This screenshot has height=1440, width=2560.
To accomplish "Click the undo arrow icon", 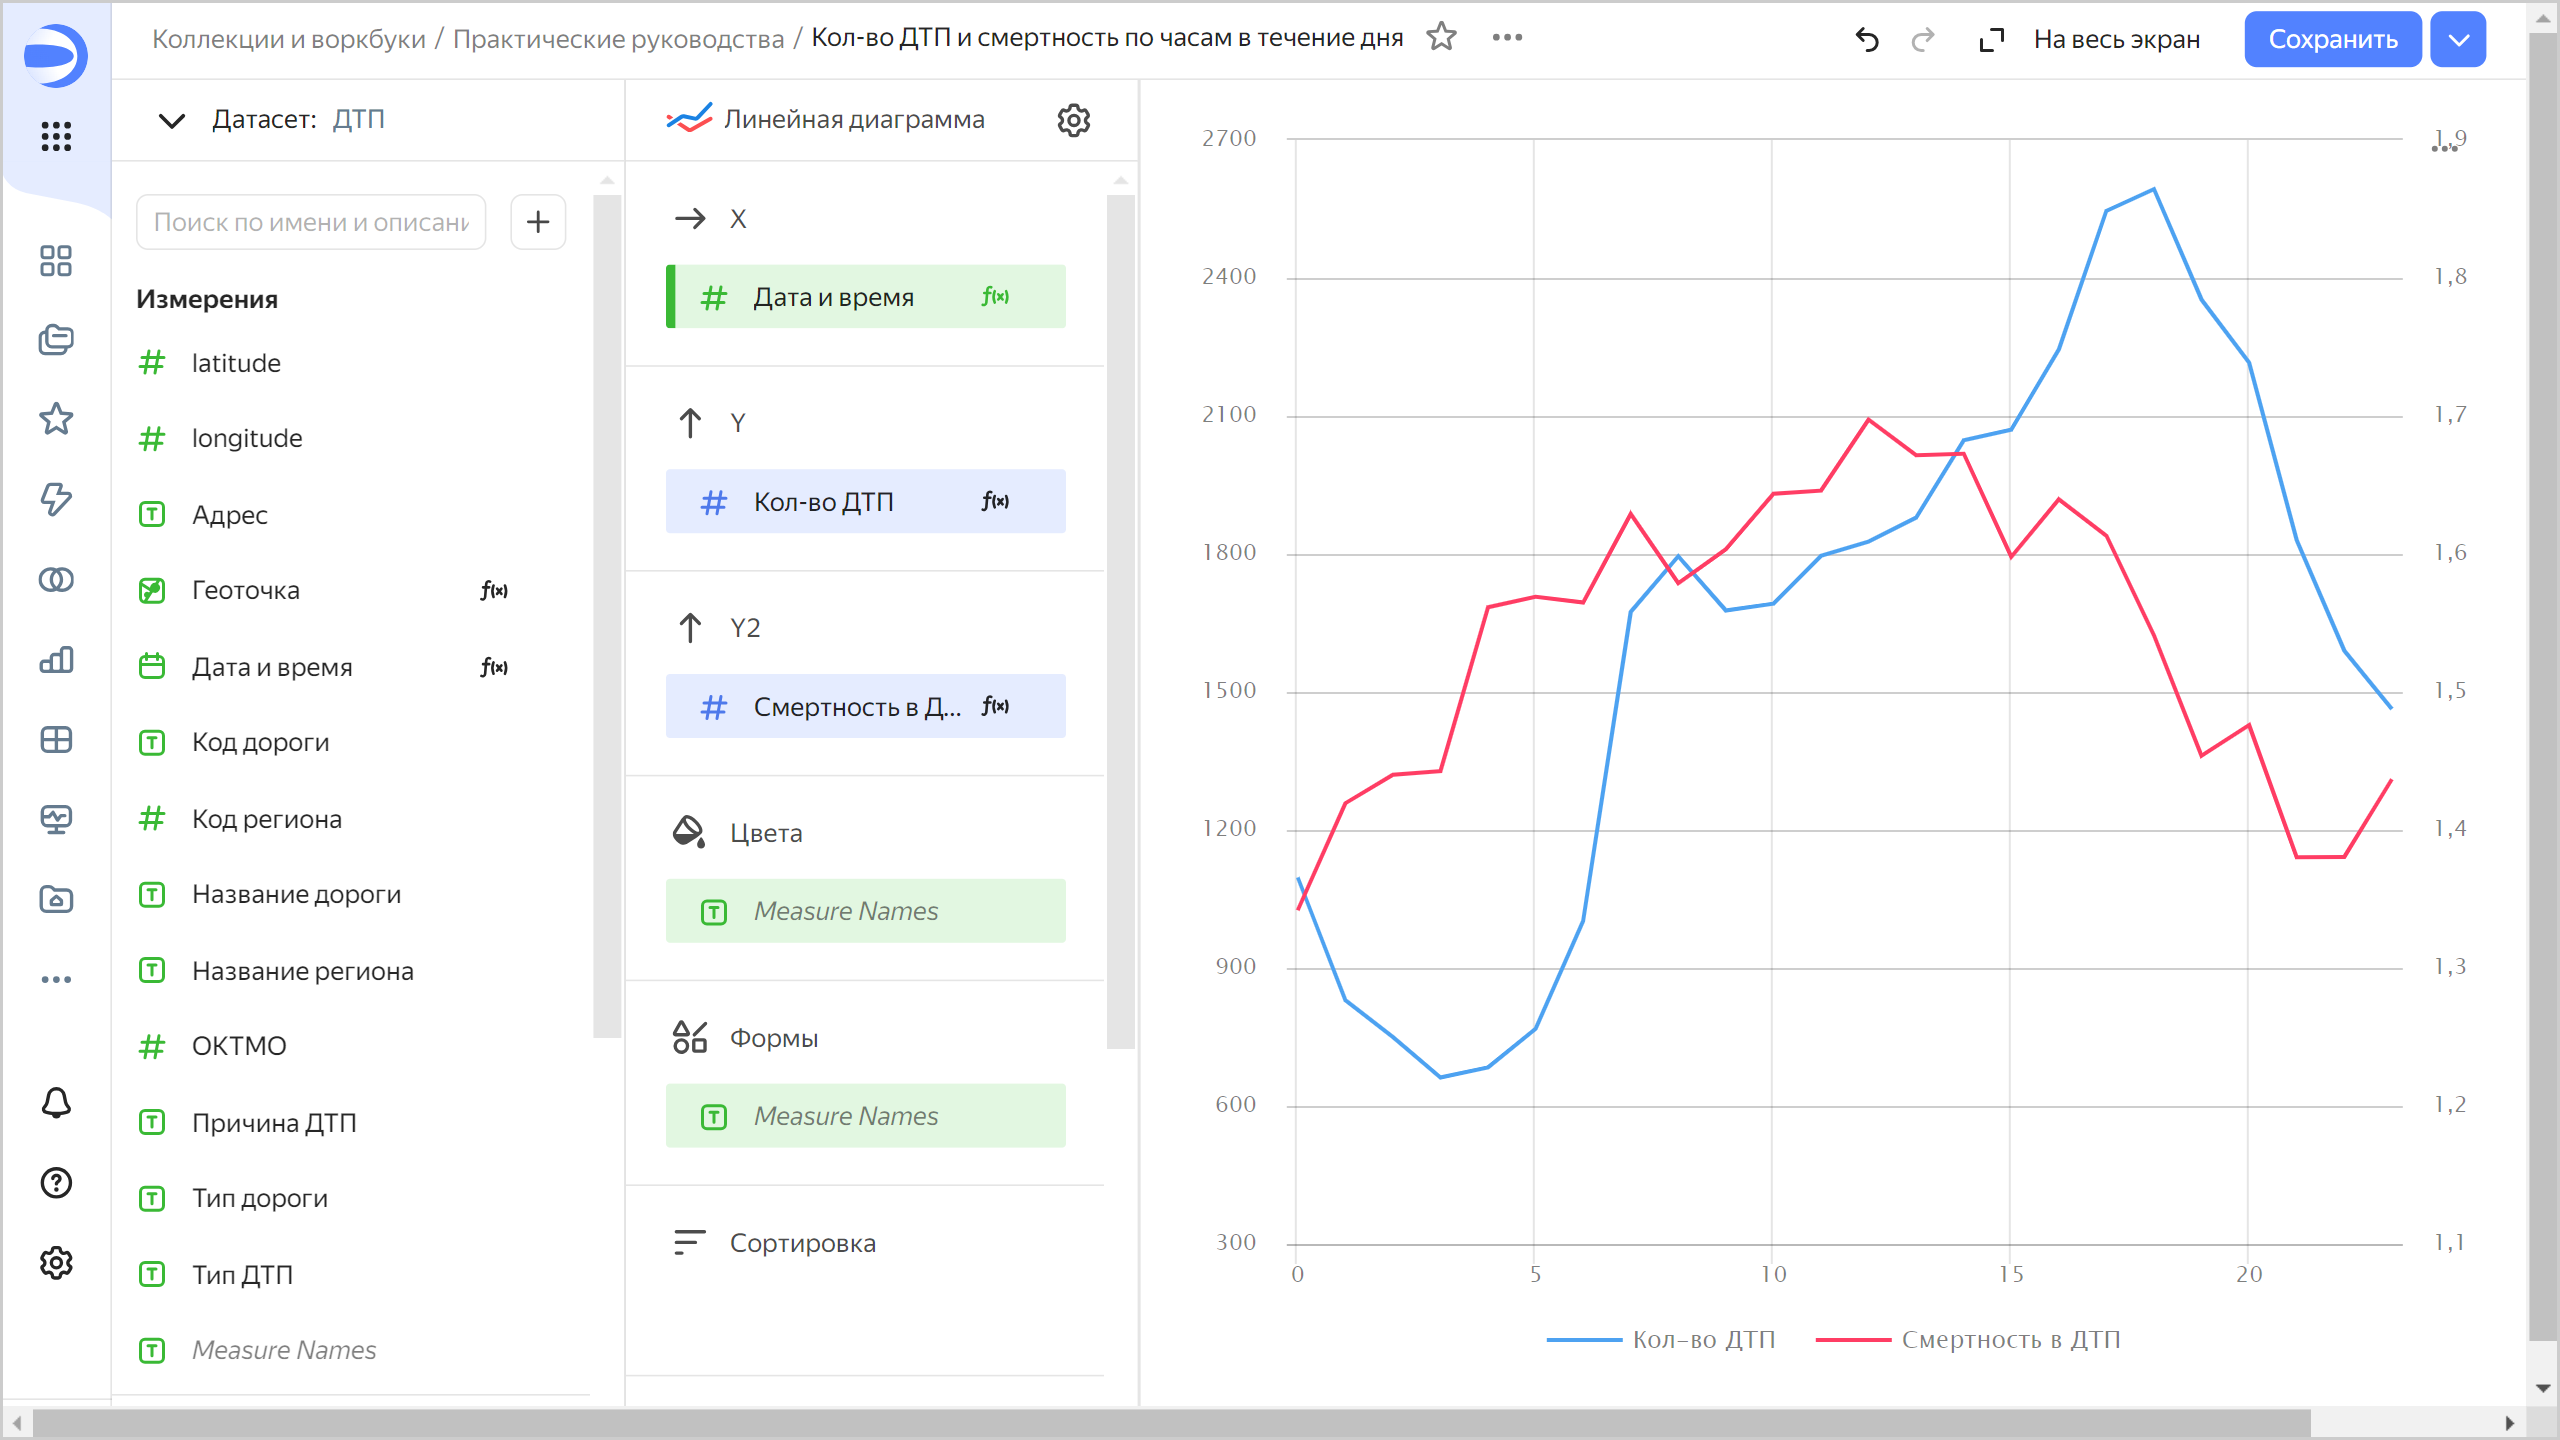I will pos(1866,40).
